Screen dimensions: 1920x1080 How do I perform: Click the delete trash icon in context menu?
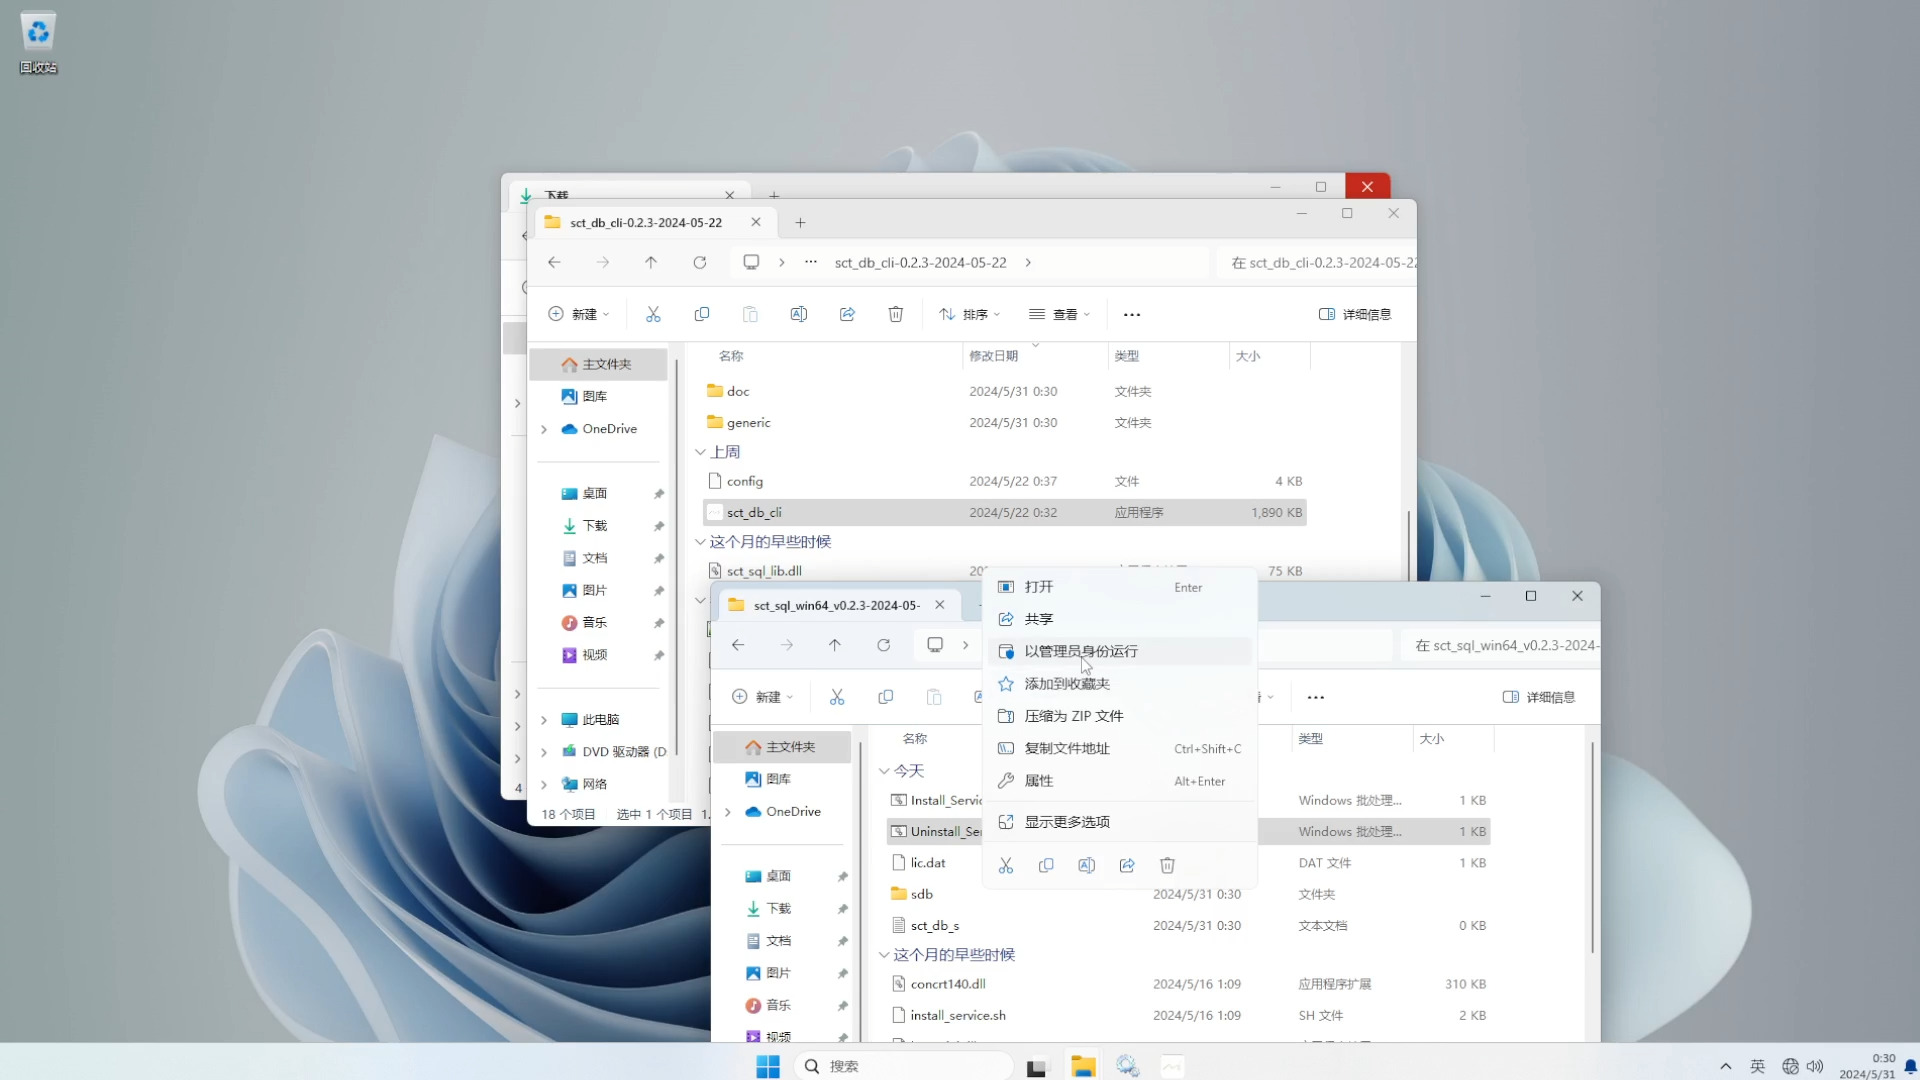[1167, 866]
